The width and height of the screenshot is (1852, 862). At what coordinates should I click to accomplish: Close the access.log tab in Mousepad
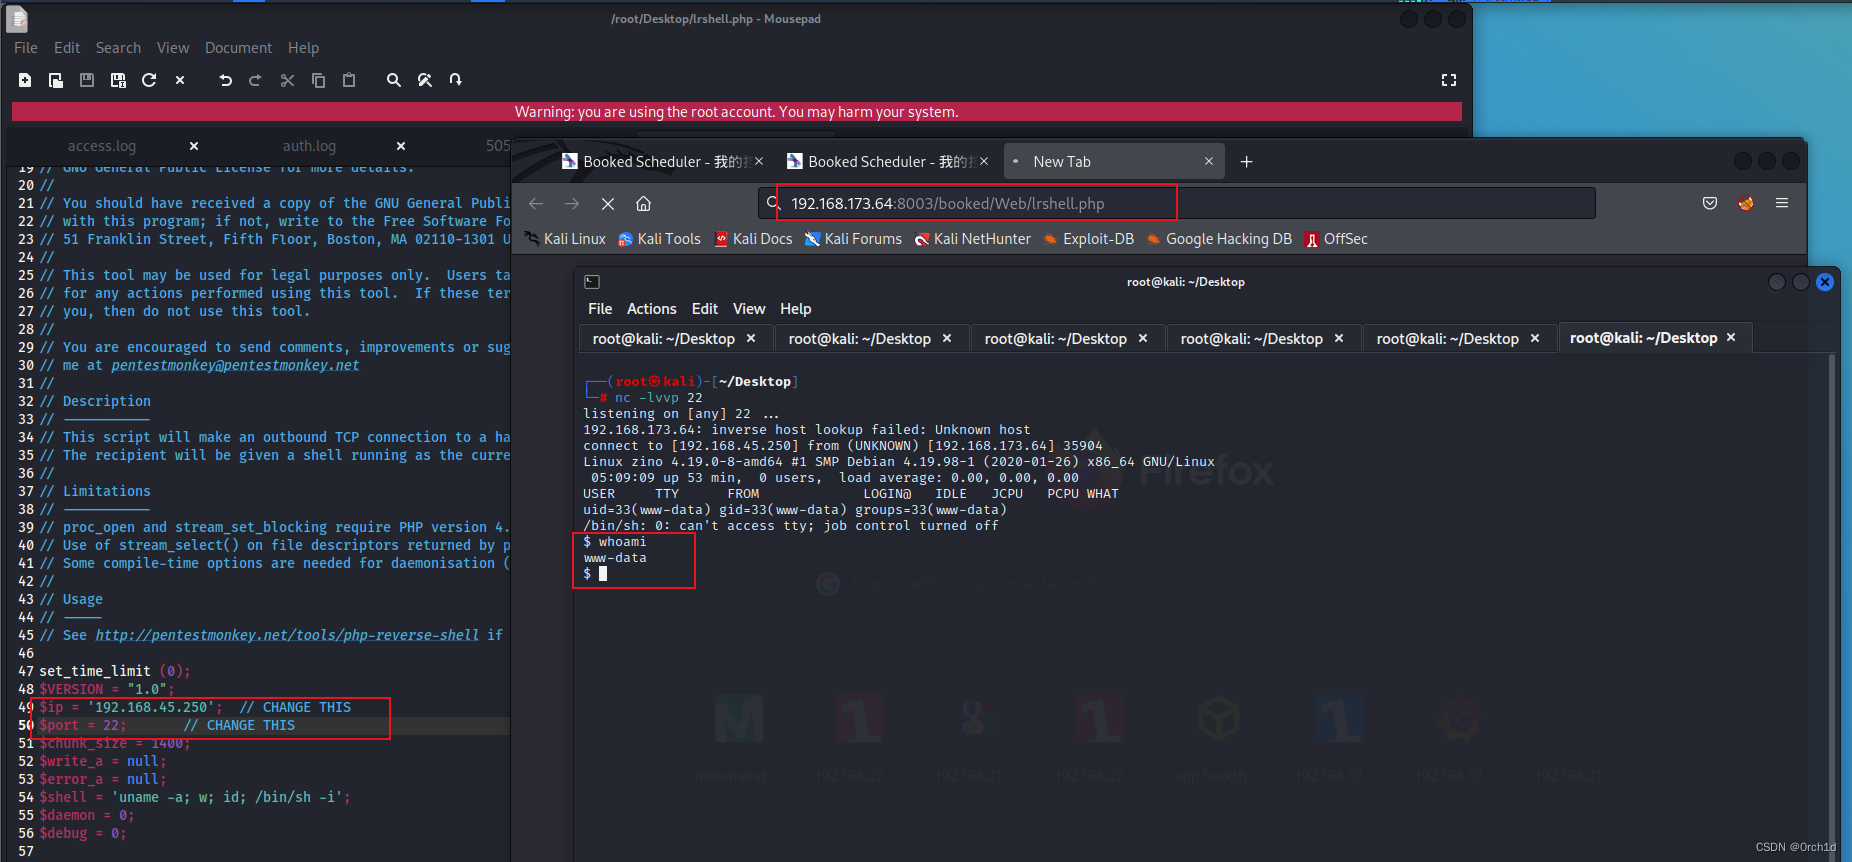(194, 146)
